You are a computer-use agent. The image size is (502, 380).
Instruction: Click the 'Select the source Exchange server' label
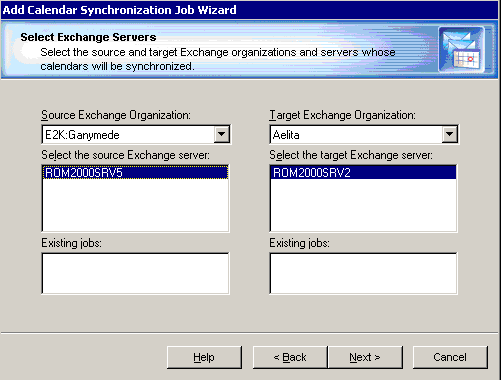click(125, 155)
